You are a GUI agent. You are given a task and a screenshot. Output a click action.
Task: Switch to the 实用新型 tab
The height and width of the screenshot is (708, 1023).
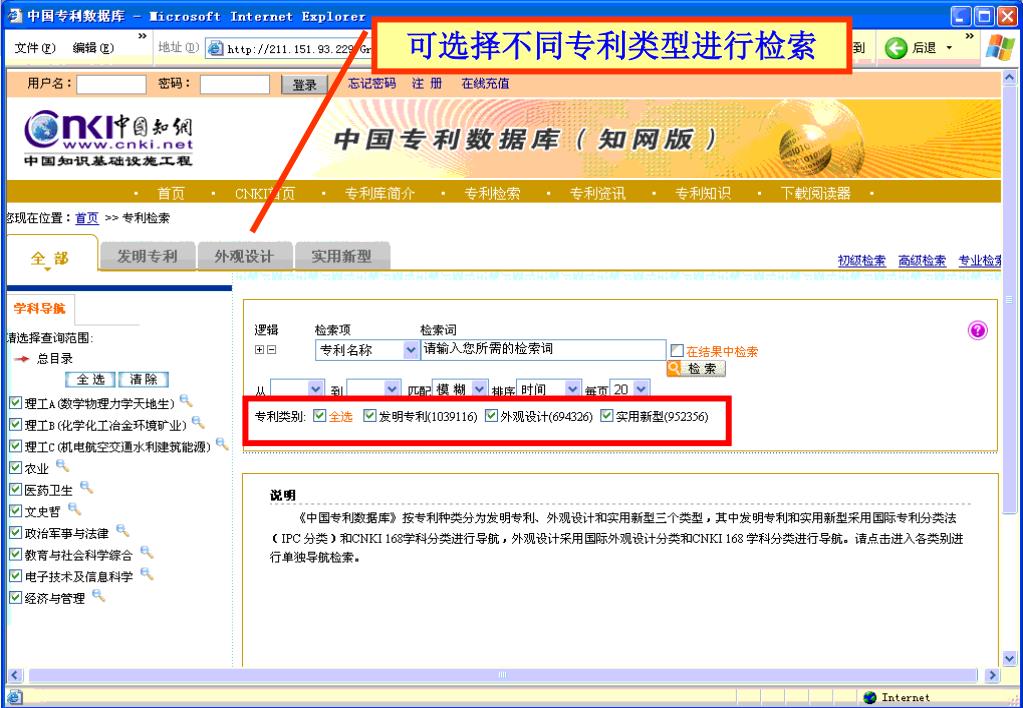click(342, 256)
